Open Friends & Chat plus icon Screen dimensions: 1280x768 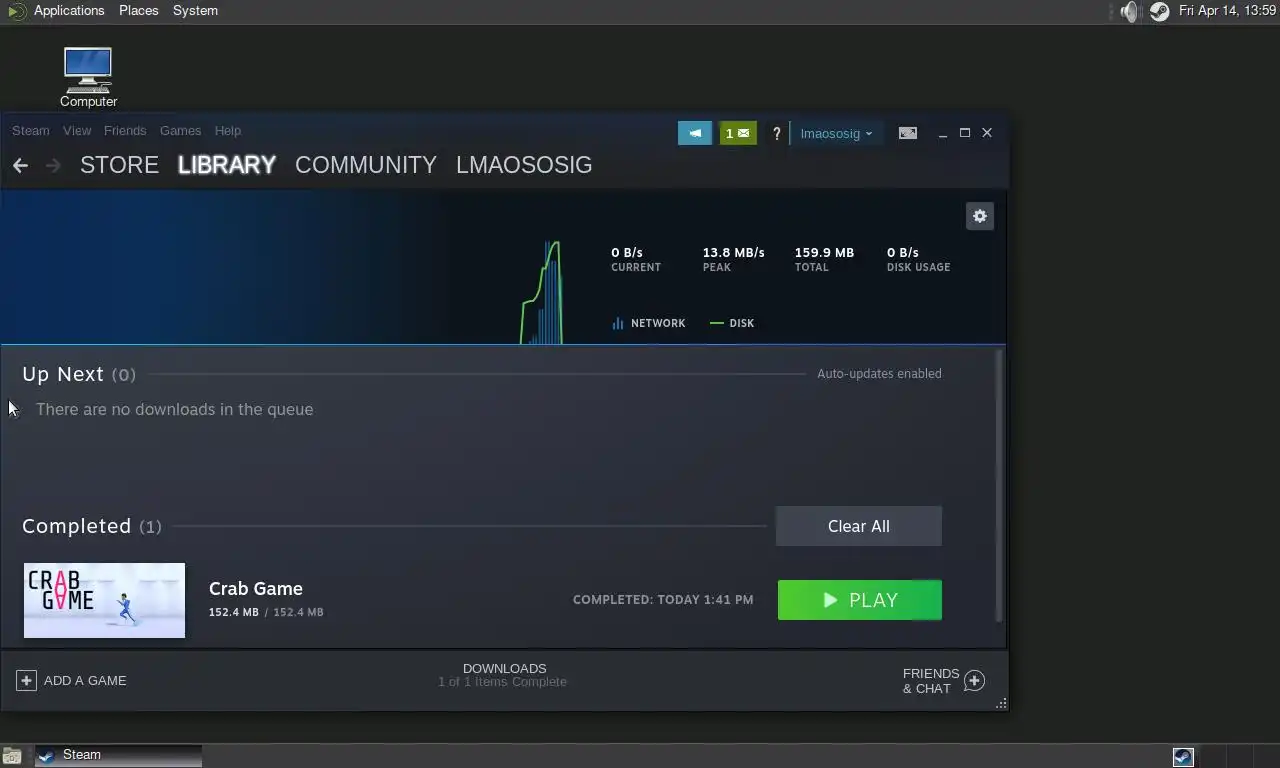point(974,681)
